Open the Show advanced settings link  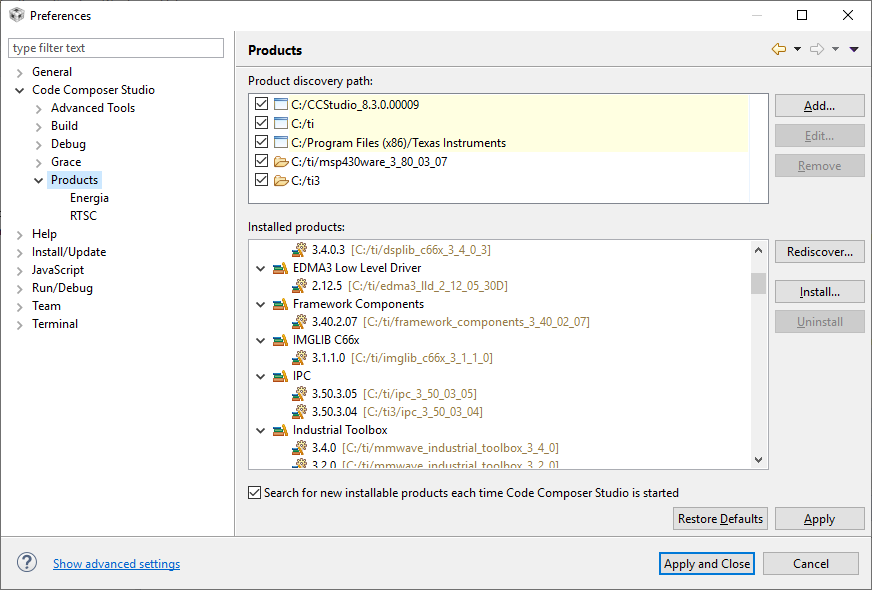(116, 564)
